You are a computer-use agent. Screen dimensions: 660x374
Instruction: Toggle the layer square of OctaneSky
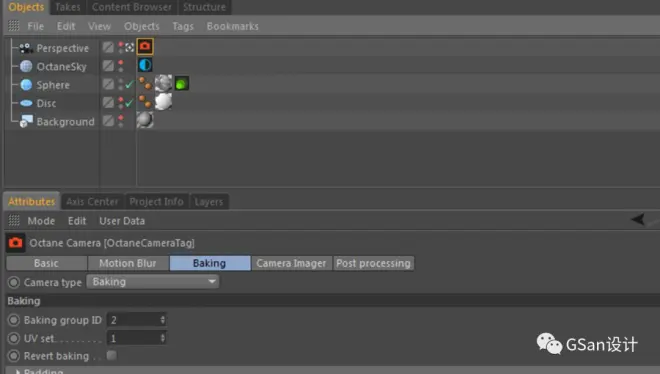pyautogui.click(x=108, y=66)
